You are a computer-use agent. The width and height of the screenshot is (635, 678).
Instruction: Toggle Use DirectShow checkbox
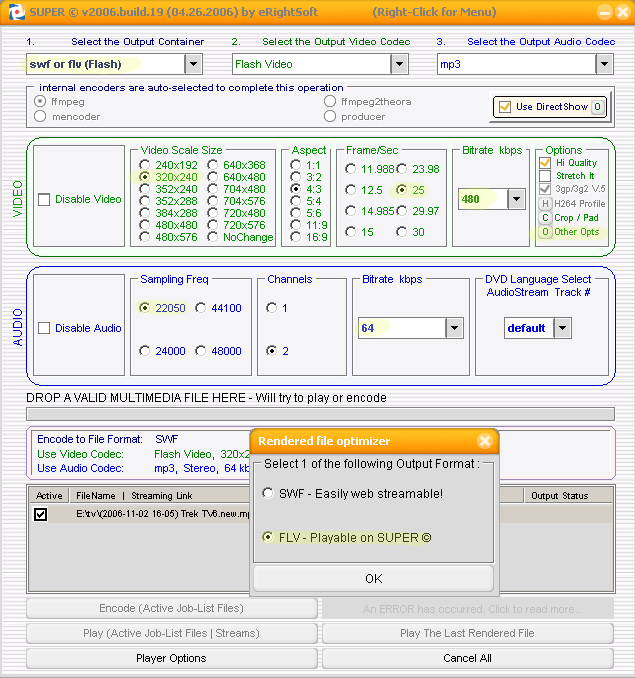point(504,107)
